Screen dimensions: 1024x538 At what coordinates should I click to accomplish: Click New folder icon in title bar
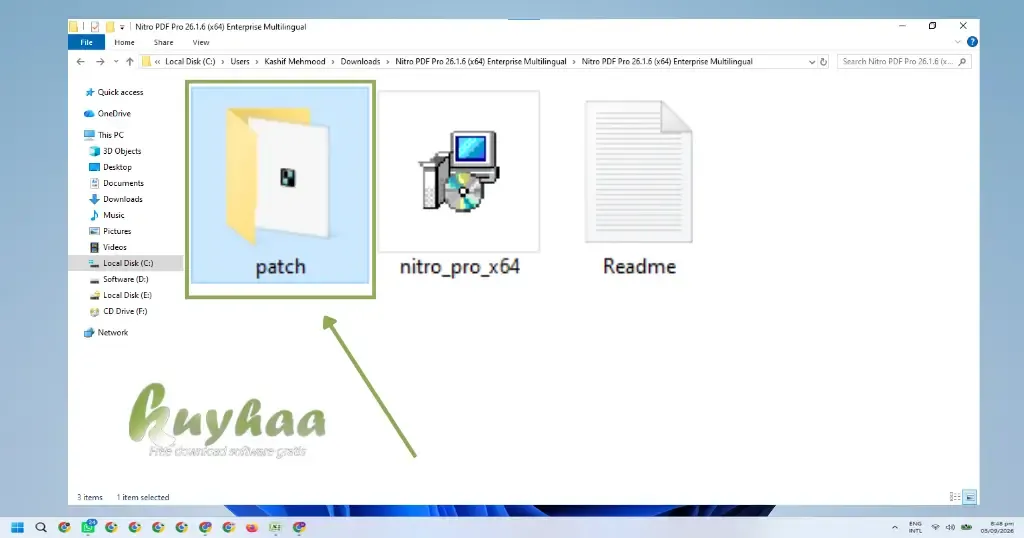[110, 27]
